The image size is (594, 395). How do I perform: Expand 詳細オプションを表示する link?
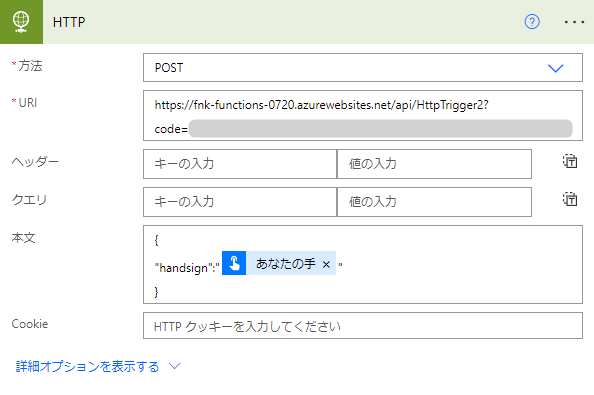(87, 366)
